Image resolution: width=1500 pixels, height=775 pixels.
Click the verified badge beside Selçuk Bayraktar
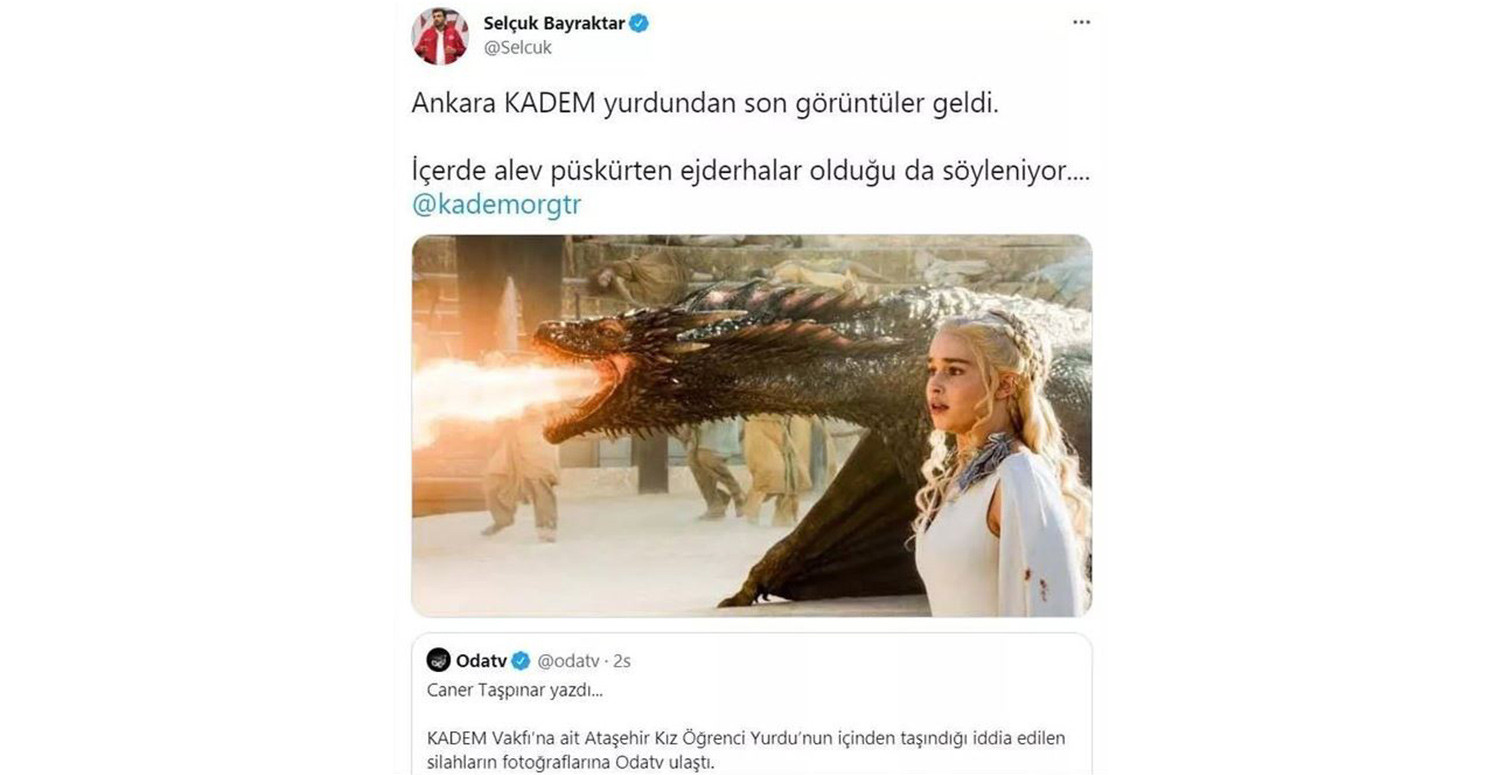(x=639, y=23)
